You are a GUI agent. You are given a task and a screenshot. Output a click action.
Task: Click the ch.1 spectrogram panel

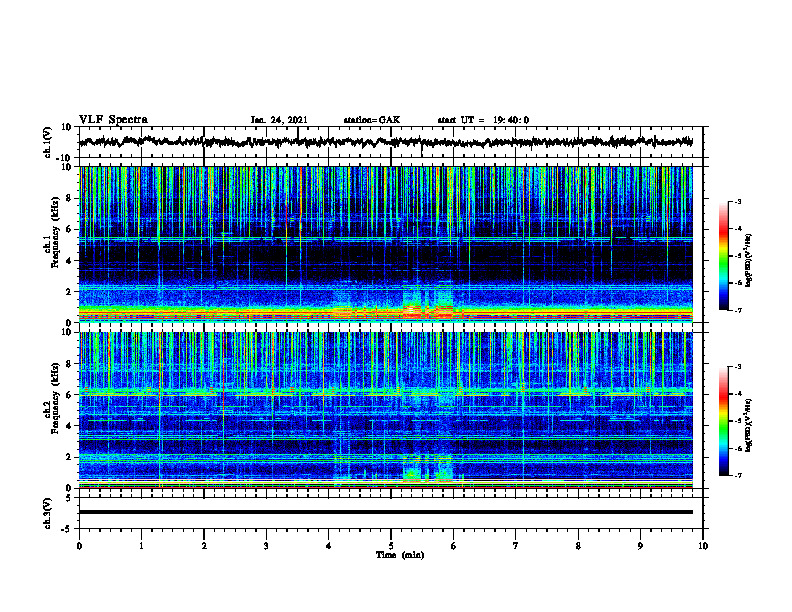(x=385, y=244)
